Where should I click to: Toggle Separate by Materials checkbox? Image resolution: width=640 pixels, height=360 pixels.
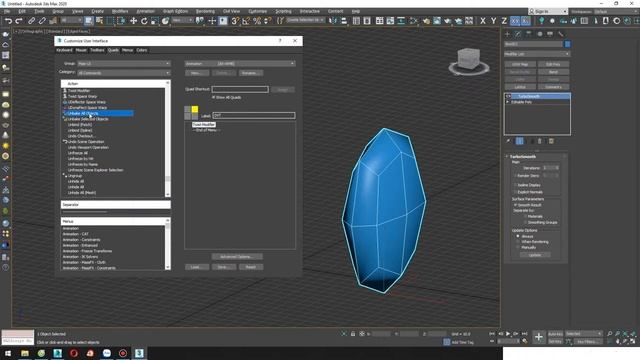click(x=525, y=216)
